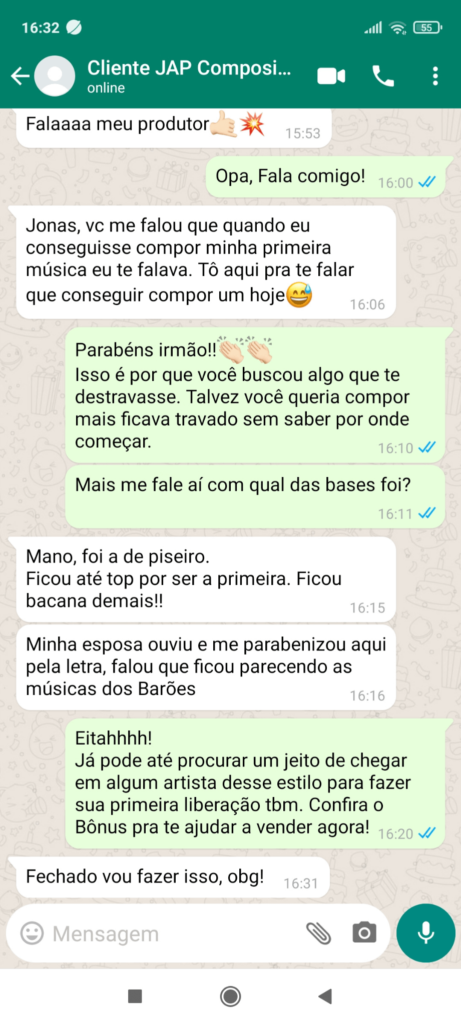Open the three-dot more options menu
The image size is (461, 1024).
click(436, 76)
